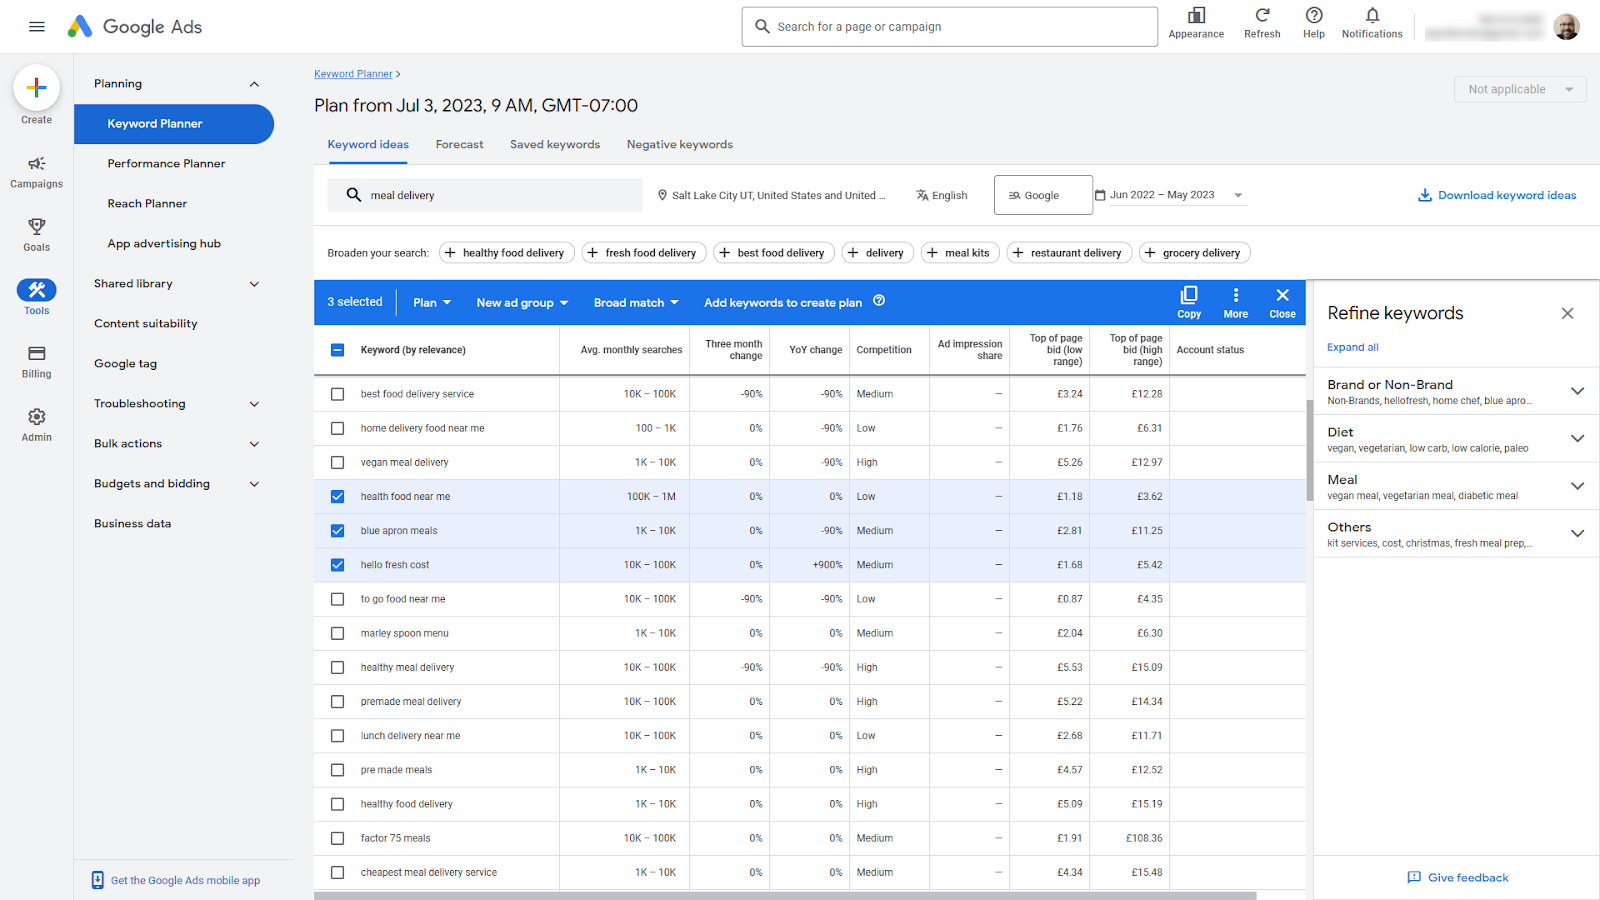The image size is (1600, 900).
Task: Switch to the Forecast tab
Action: tap(459, 145)
